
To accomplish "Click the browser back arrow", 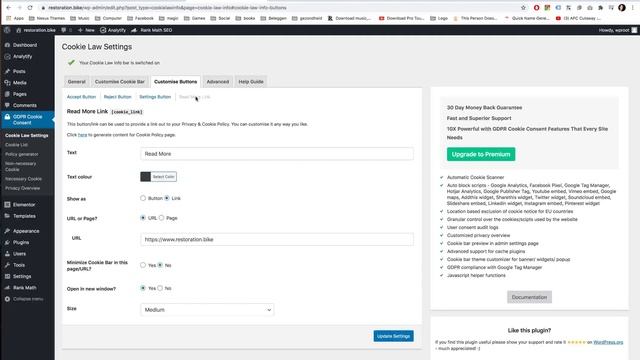I will (x=9, y=8).
